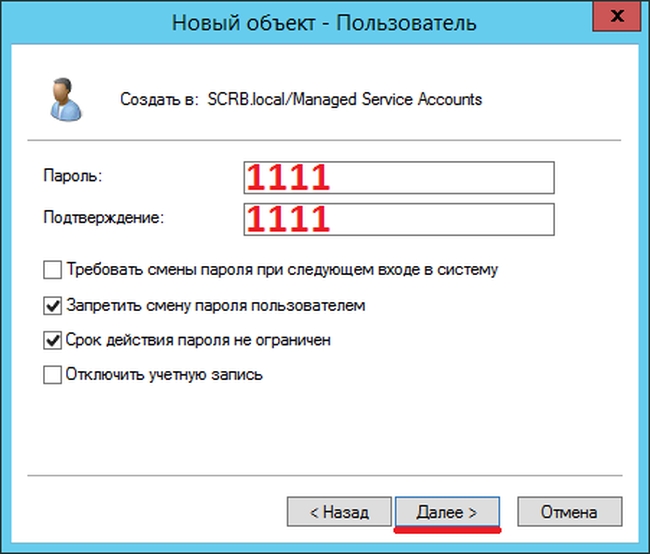The image size is (650, 554).
Task: Click the 'Отключить учетную запись' label text
Action: click(164, 375)
